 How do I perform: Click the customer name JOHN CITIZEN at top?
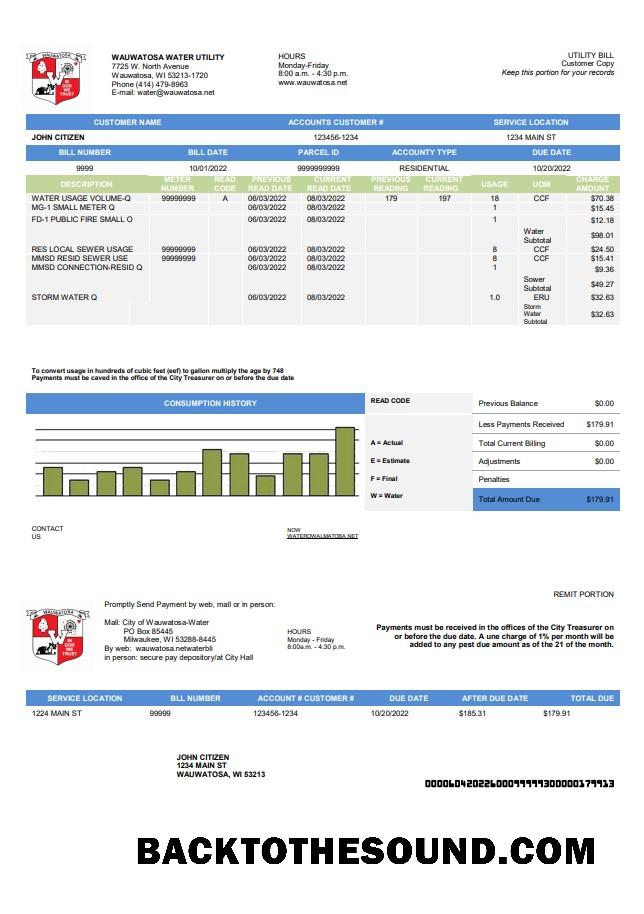[58, 138]
